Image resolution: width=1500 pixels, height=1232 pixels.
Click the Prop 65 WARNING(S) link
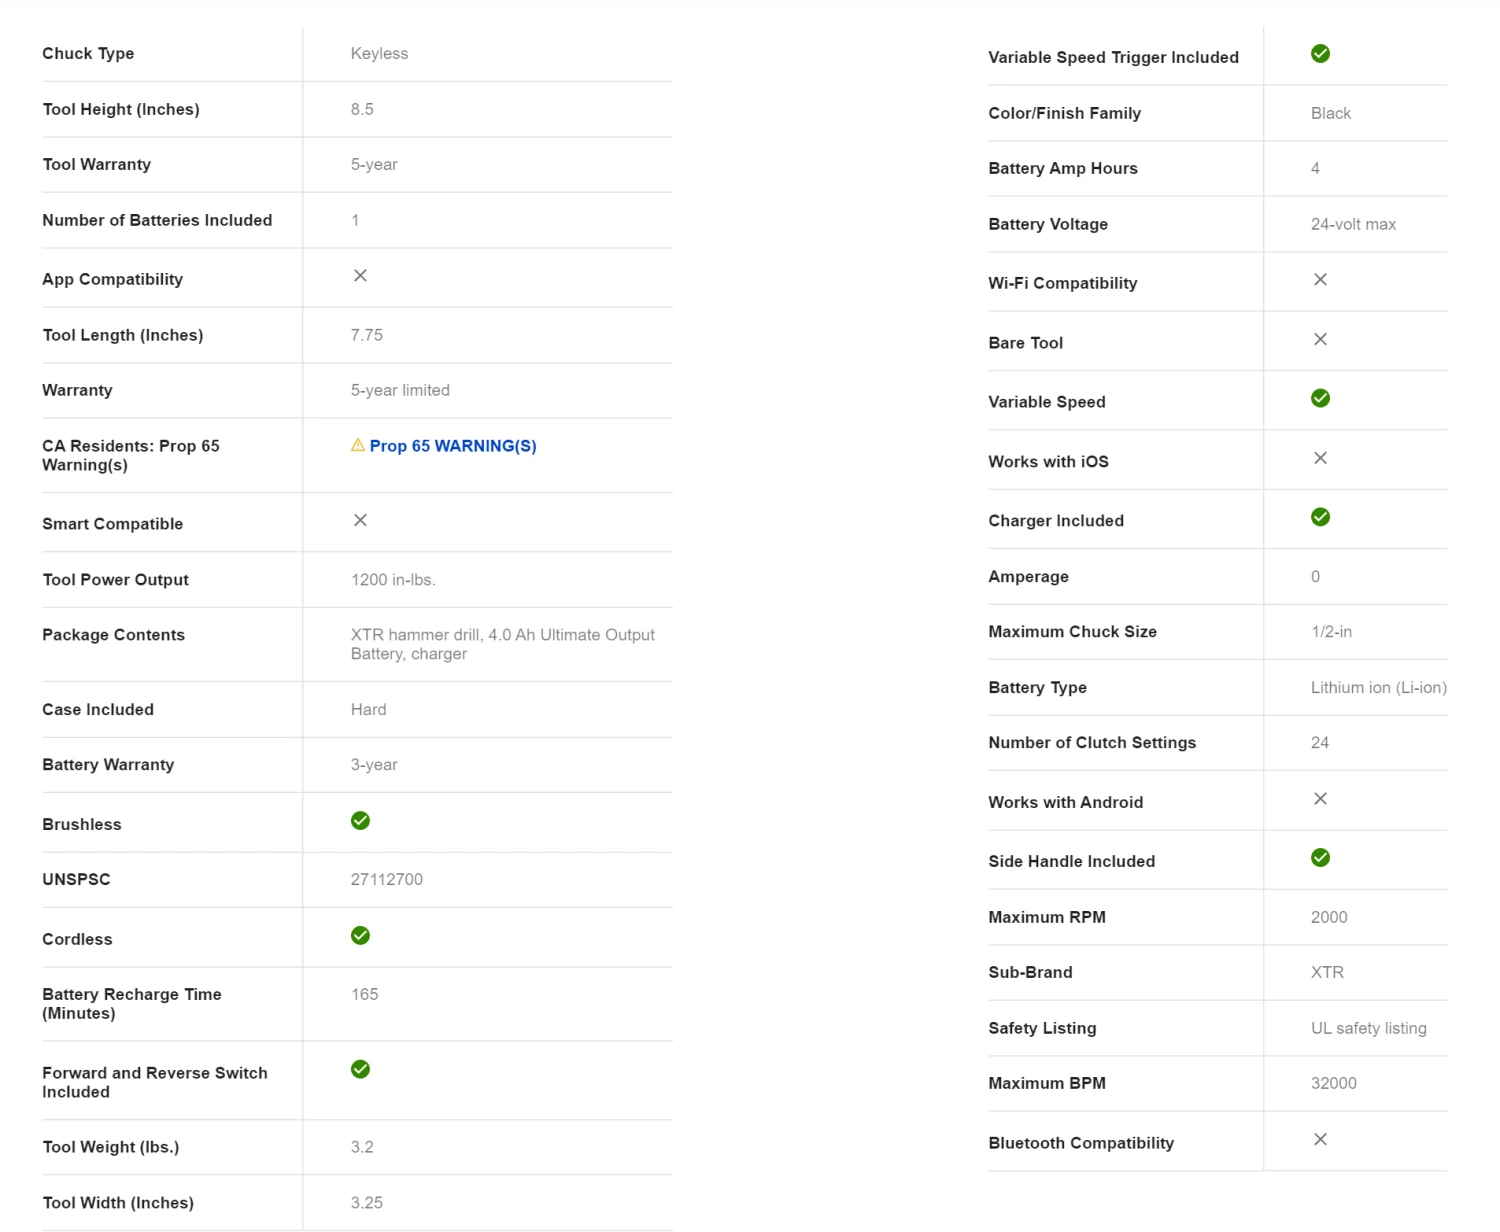453,446
